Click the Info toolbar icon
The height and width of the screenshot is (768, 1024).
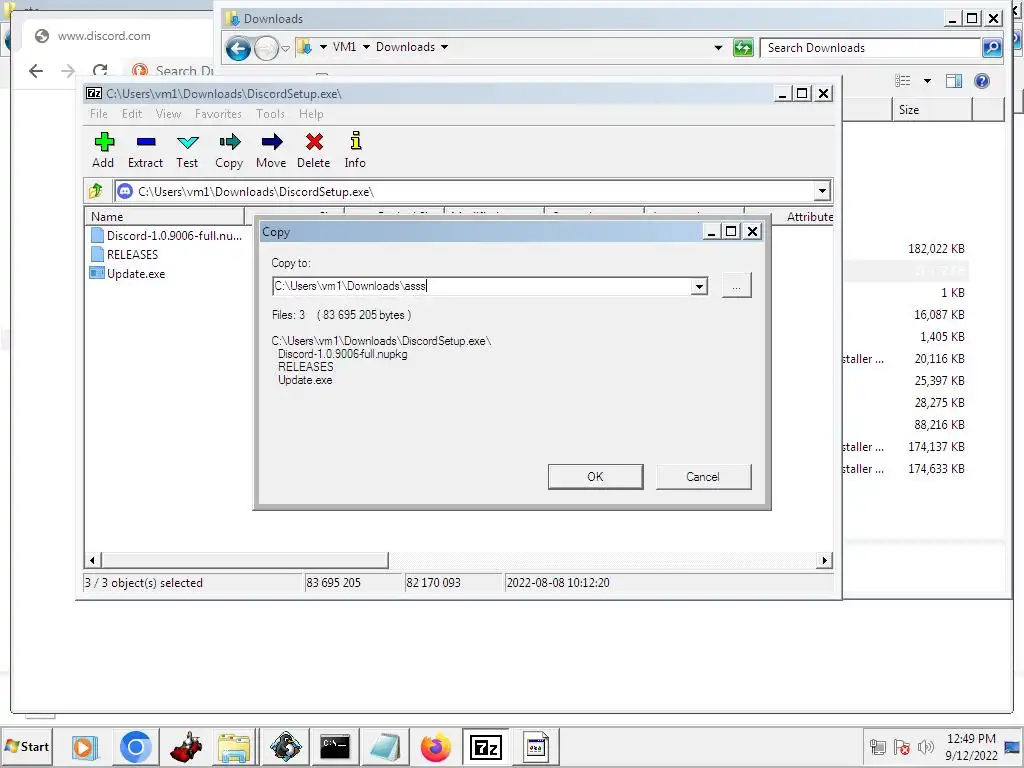click(355, 150)
